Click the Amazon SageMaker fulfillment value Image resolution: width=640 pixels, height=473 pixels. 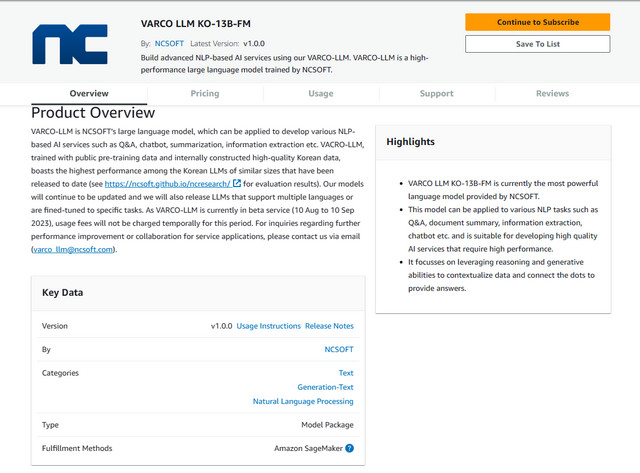tap(308, 448)
